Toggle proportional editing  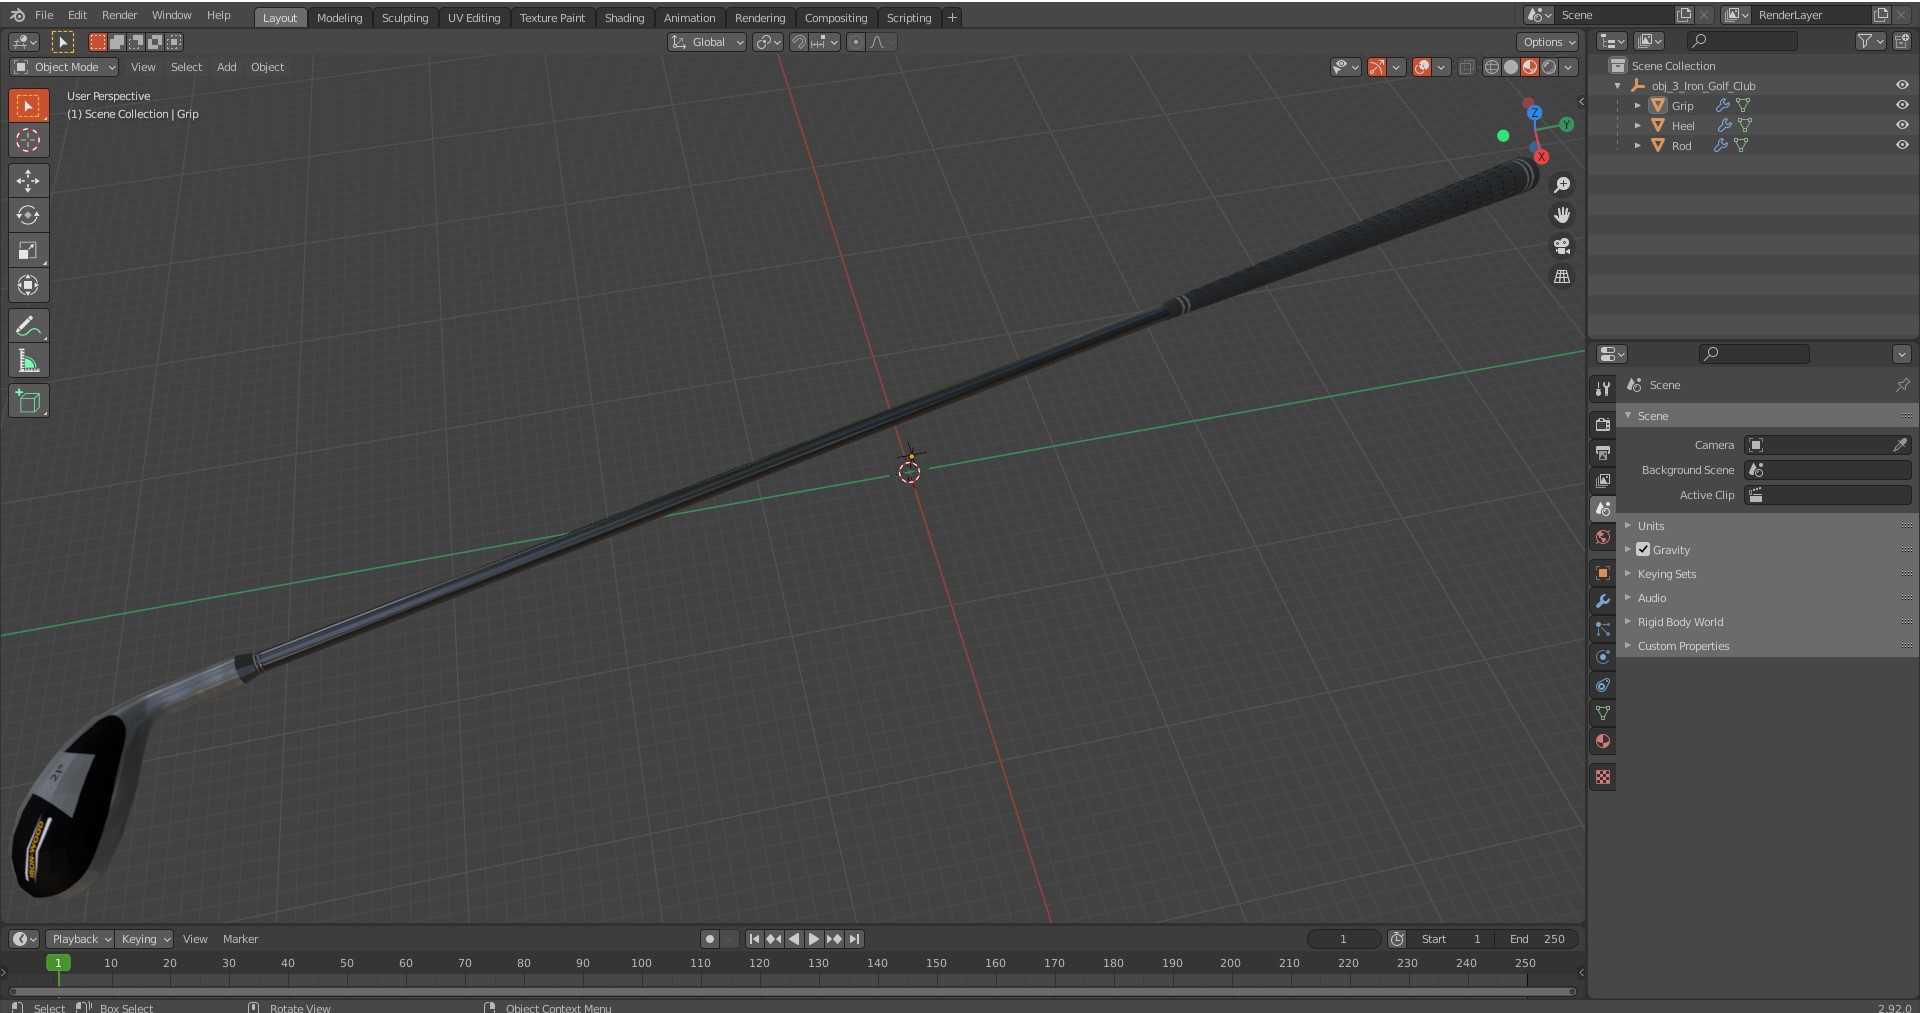[x=855, y=42]
